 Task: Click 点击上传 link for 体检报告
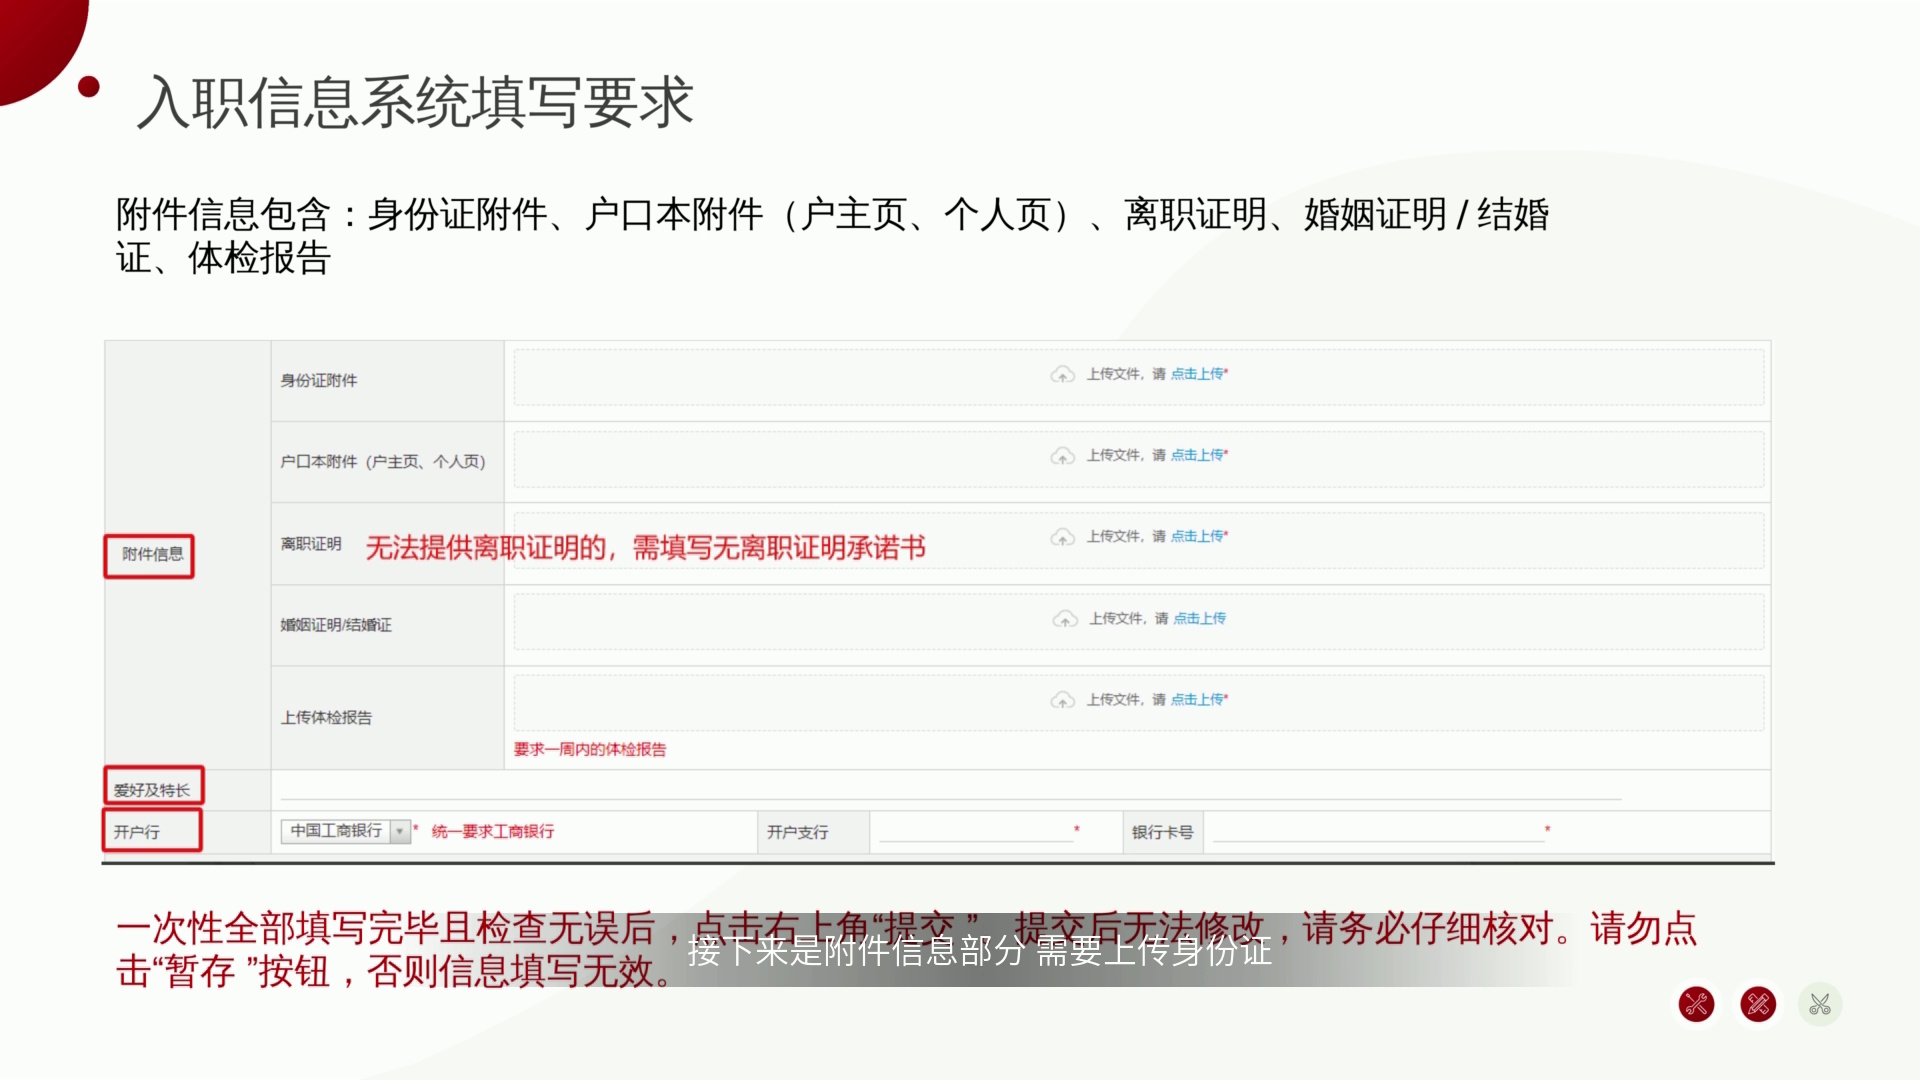(x=1197, y=699)
